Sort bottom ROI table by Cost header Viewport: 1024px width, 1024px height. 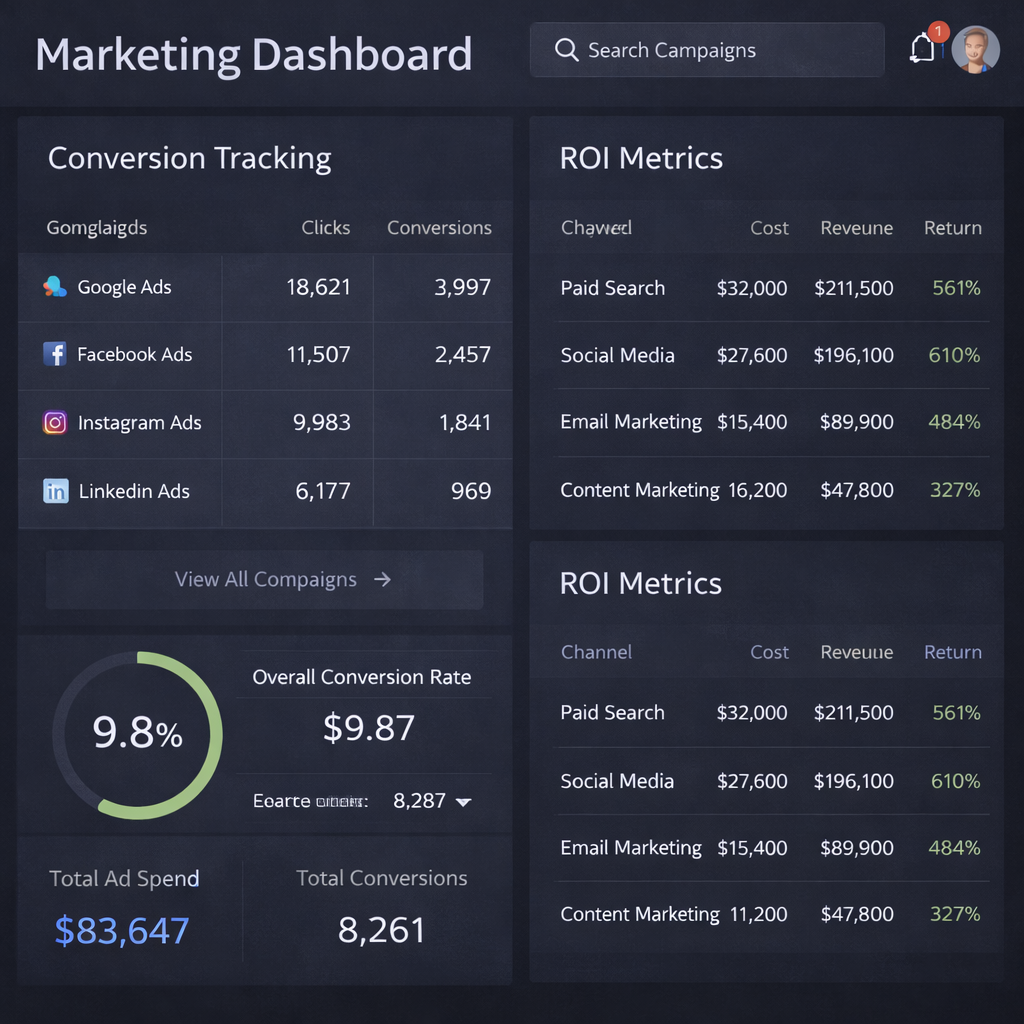[769, 652]
